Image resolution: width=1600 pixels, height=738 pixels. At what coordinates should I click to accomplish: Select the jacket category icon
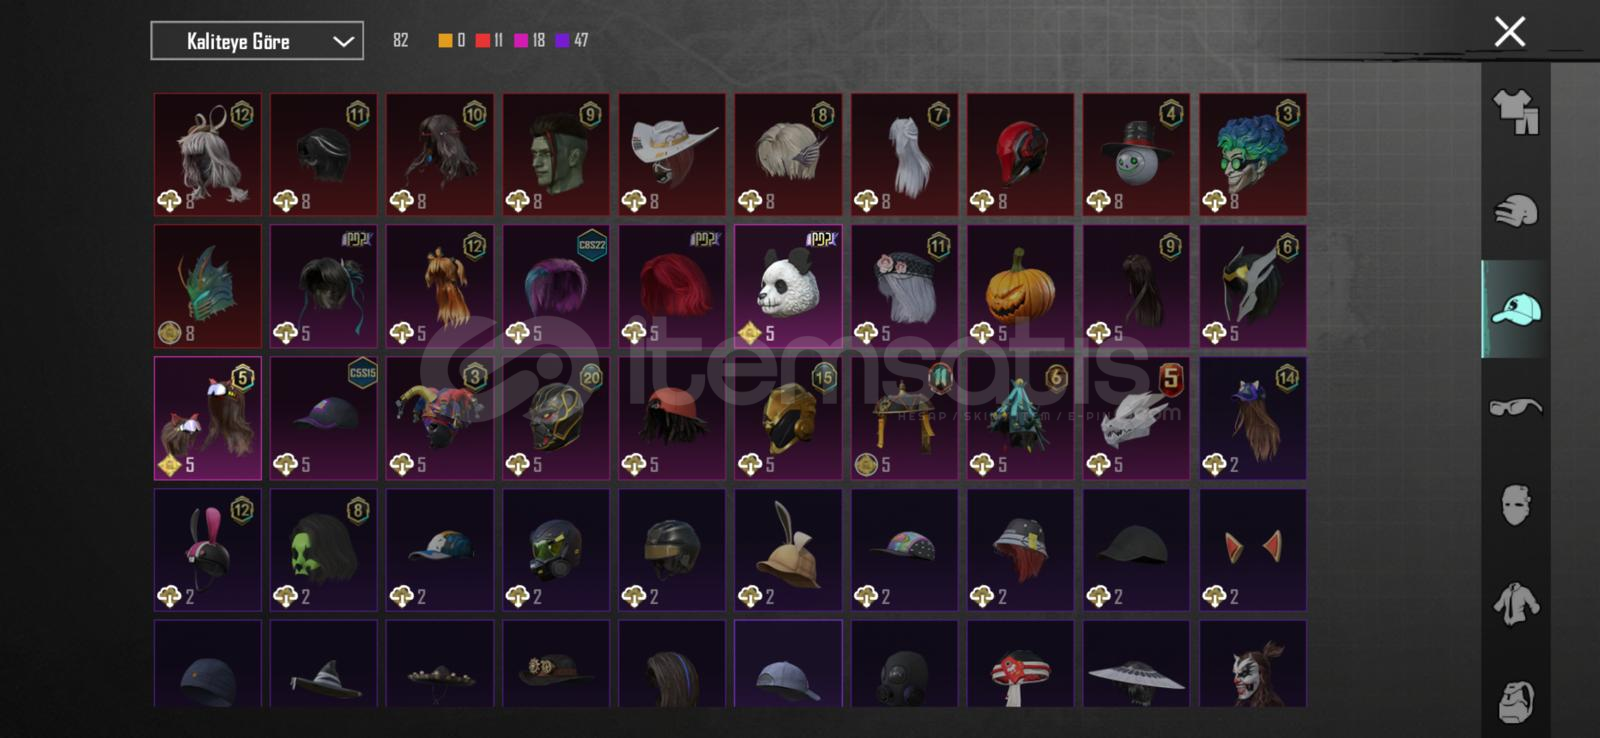point(1516,604)
